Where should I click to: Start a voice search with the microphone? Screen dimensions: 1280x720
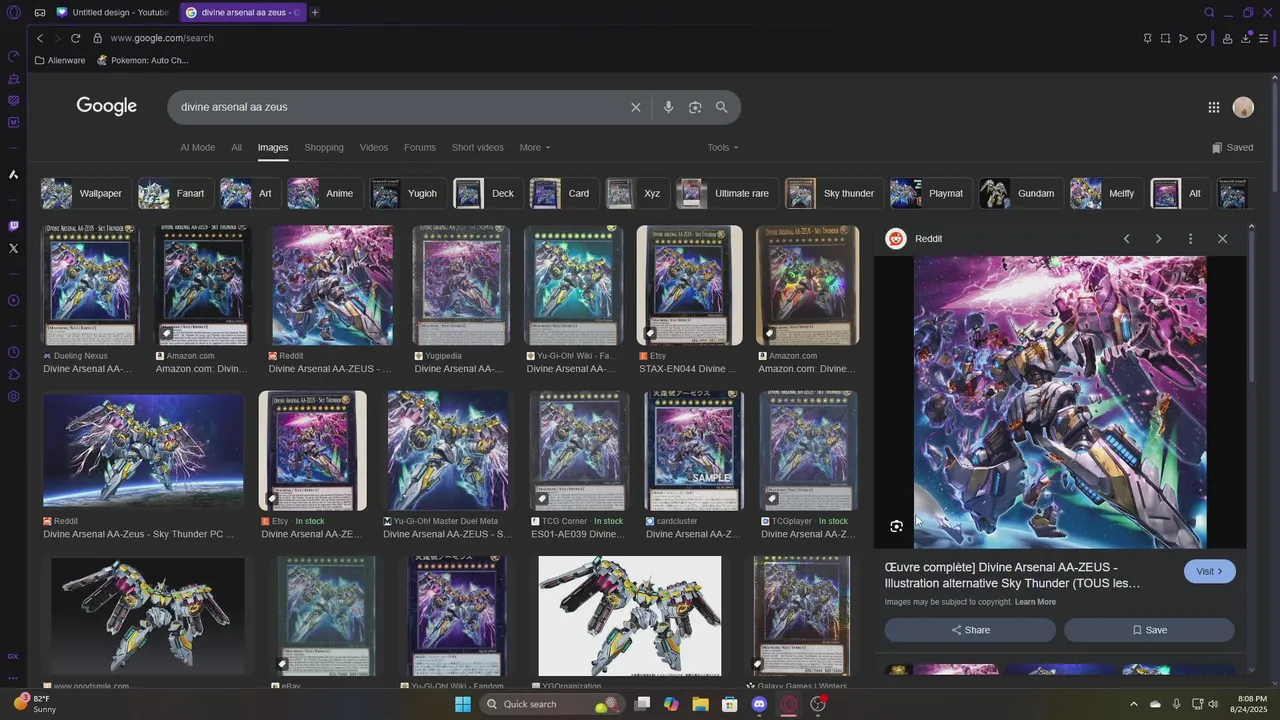668,107
